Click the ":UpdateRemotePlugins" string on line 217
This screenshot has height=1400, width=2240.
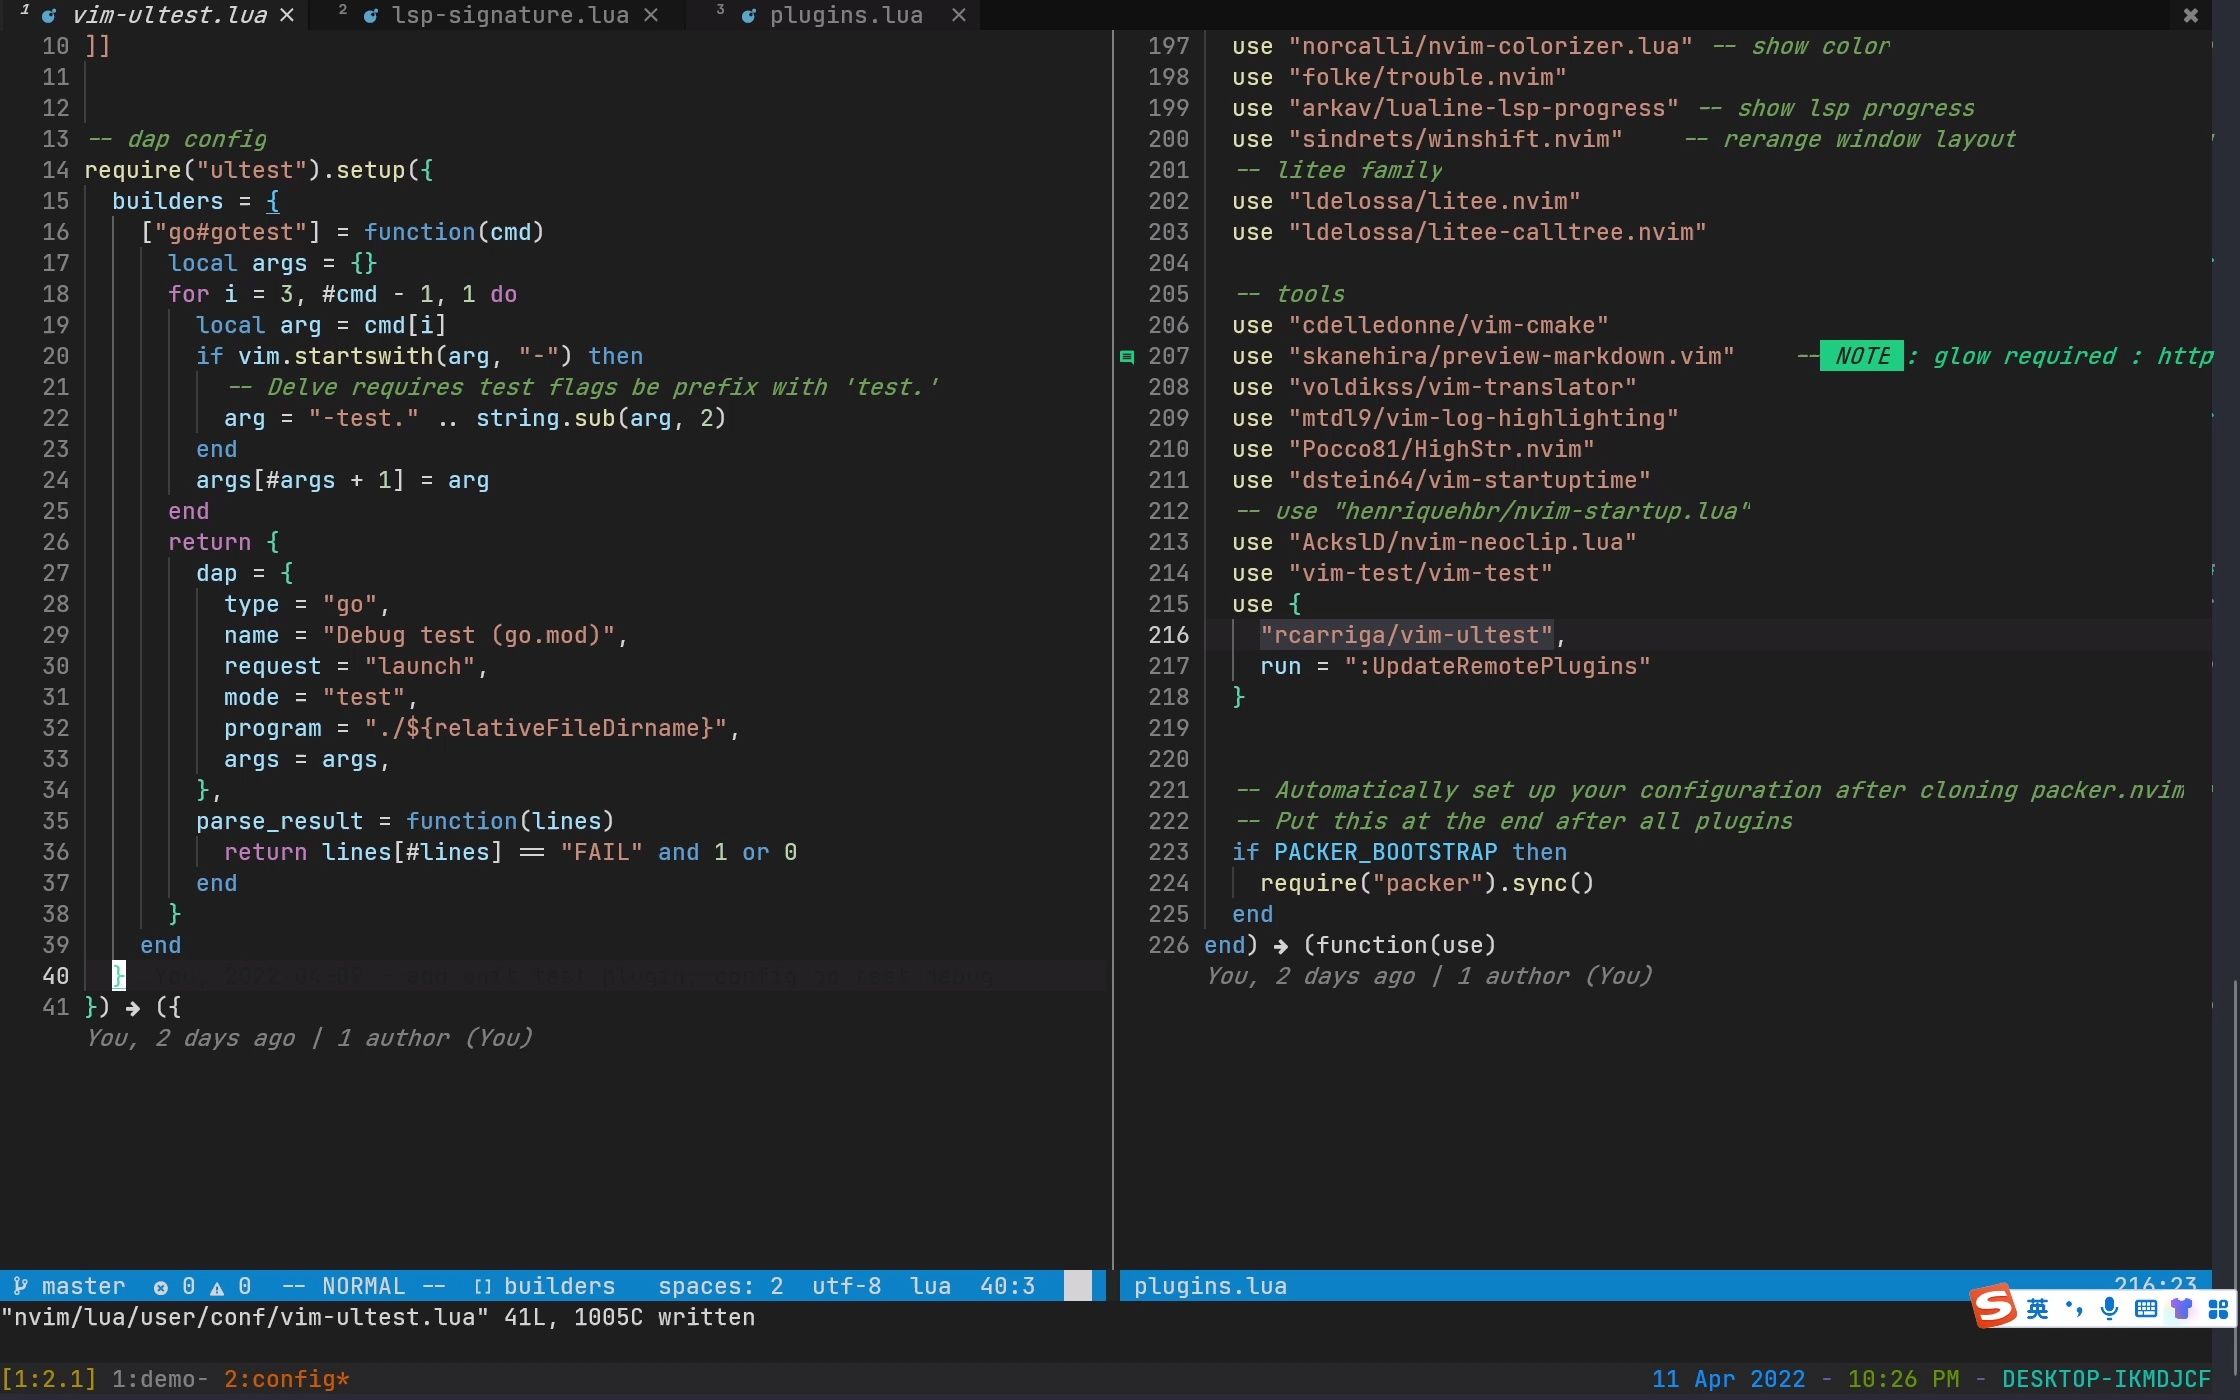(1497, 666)
